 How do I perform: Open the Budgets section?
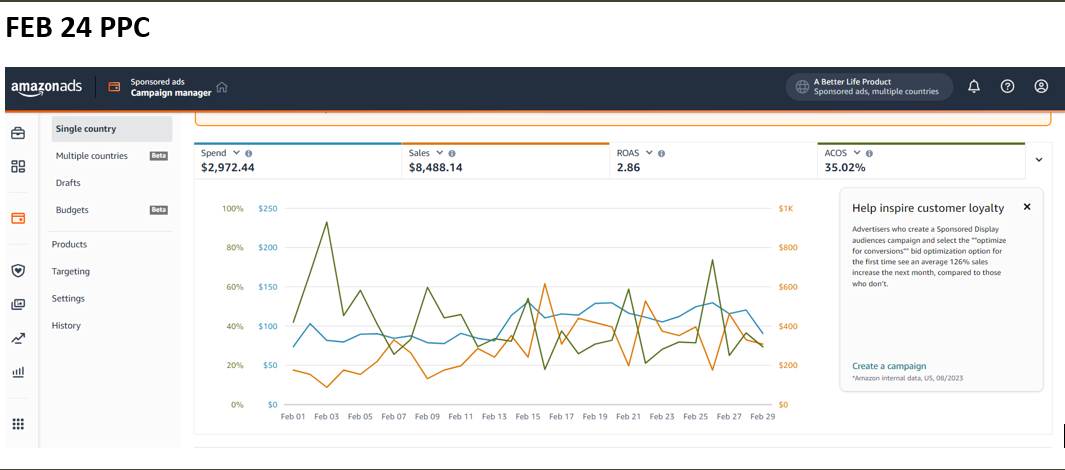tap(72, 210)
